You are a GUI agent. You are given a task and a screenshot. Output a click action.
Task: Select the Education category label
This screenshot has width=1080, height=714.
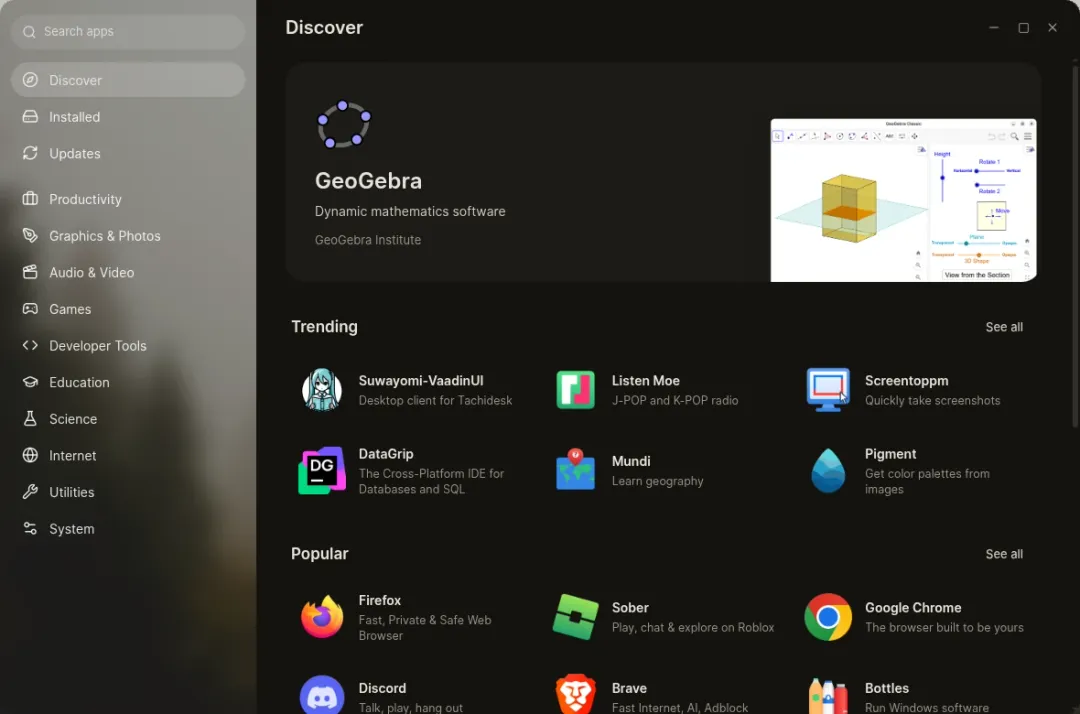(x=79, y=382)
